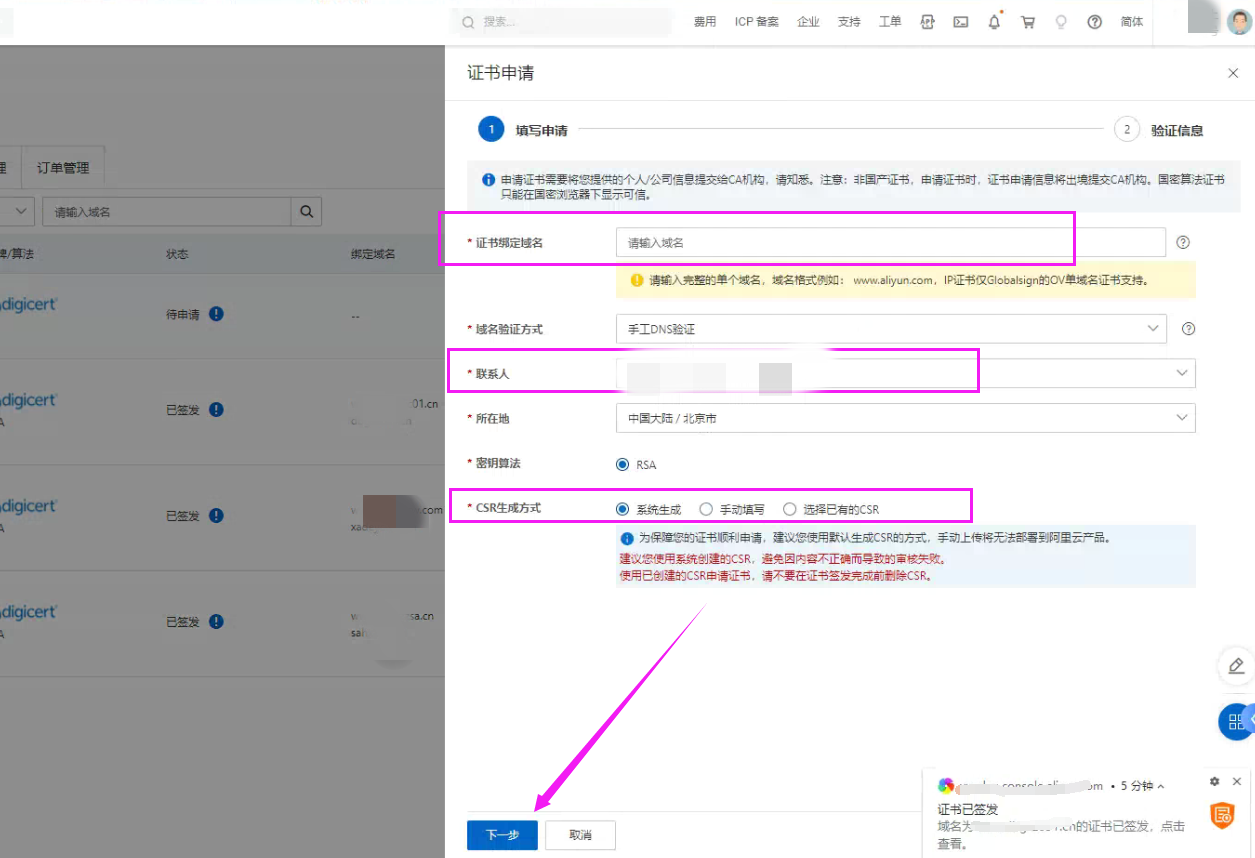Choose 选择已有的CSR radio option
The height and width of the screenshot is (858, 1255).
[790, 509]
